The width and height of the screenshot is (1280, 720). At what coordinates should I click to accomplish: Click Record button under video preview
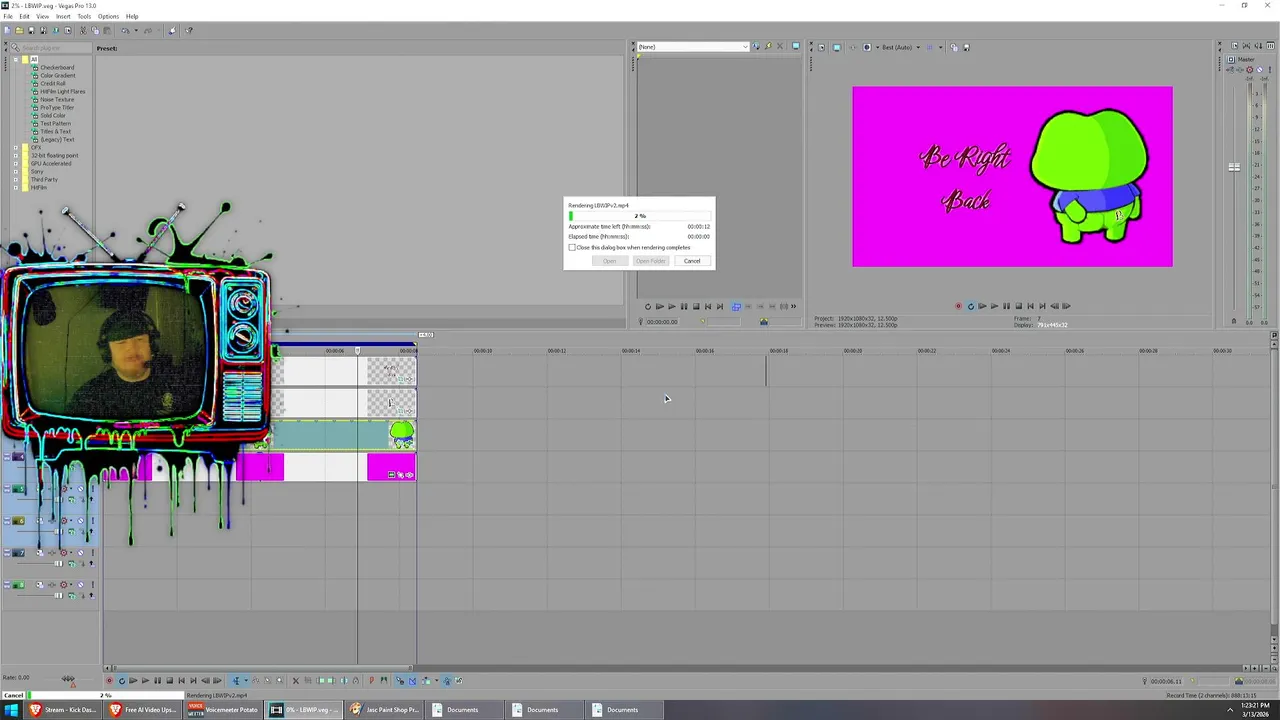(958, 306)
